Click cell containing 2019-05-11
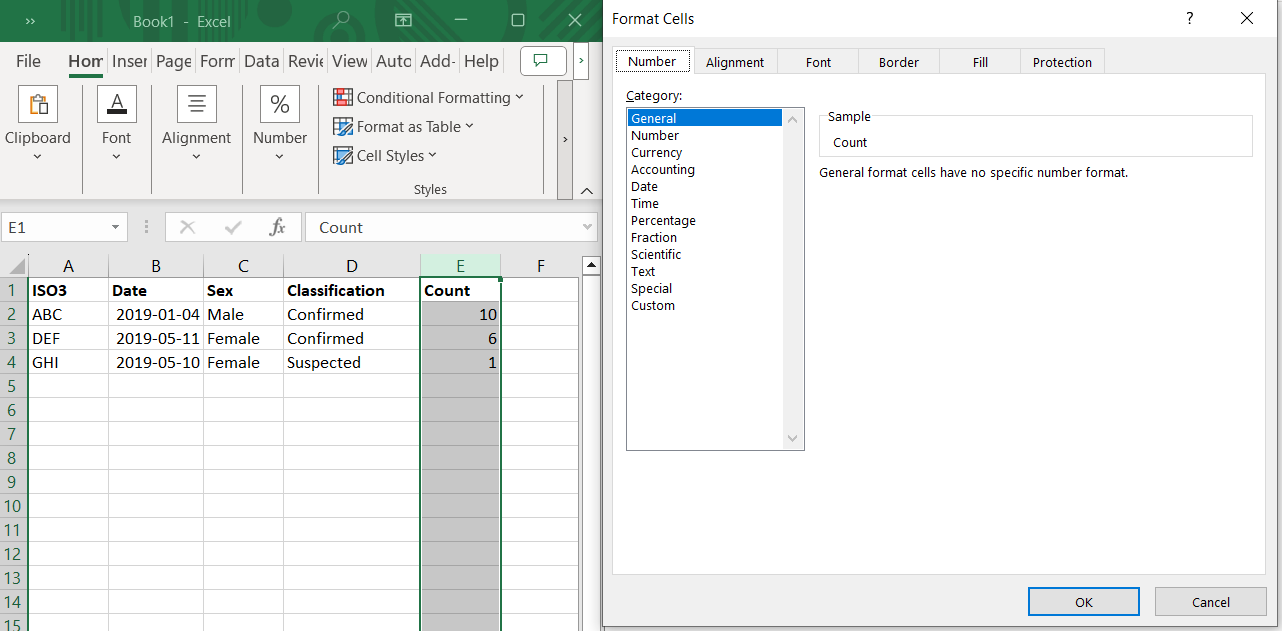The width and height of the screenshot is (1282, 631). [156, 338]
